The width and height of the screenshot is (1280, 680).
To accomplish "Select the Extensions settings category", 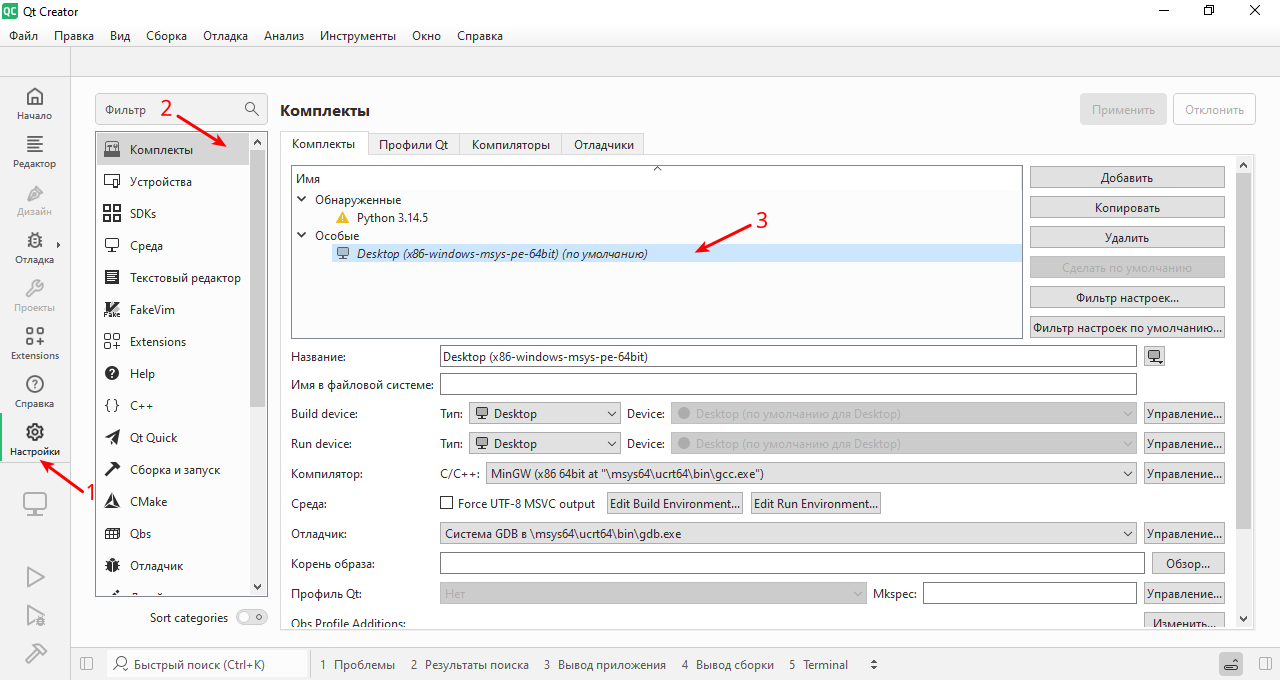I will tap(173, 342).
